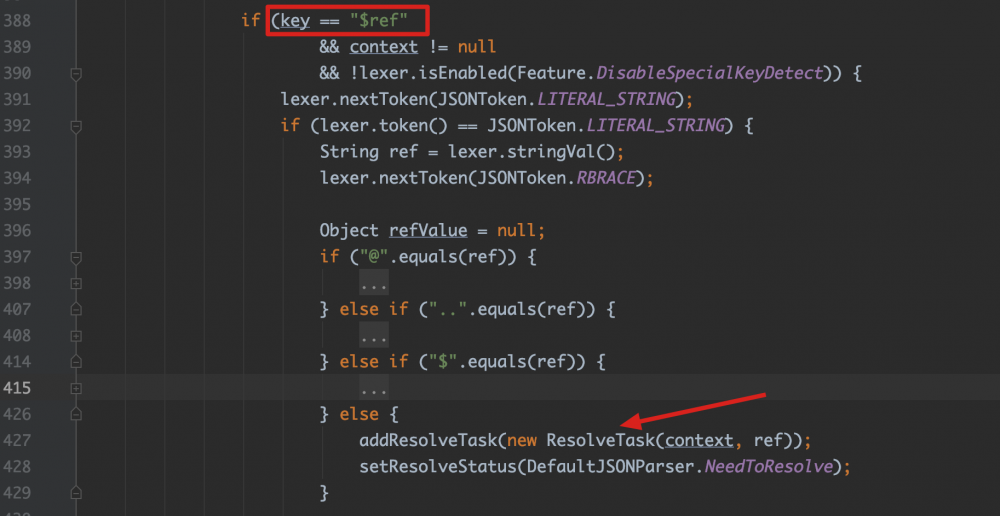Collapse the fold marker at line 414

pos(76,362)
